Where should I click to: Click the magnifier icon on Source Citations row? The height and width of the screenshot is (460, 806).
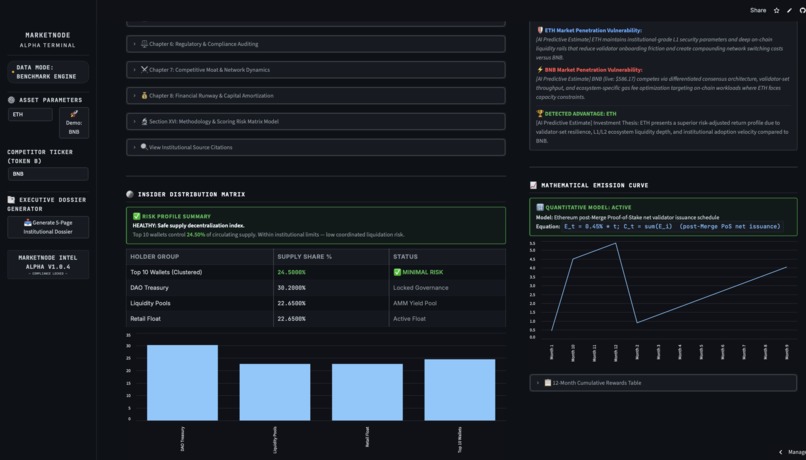(144, 146)
